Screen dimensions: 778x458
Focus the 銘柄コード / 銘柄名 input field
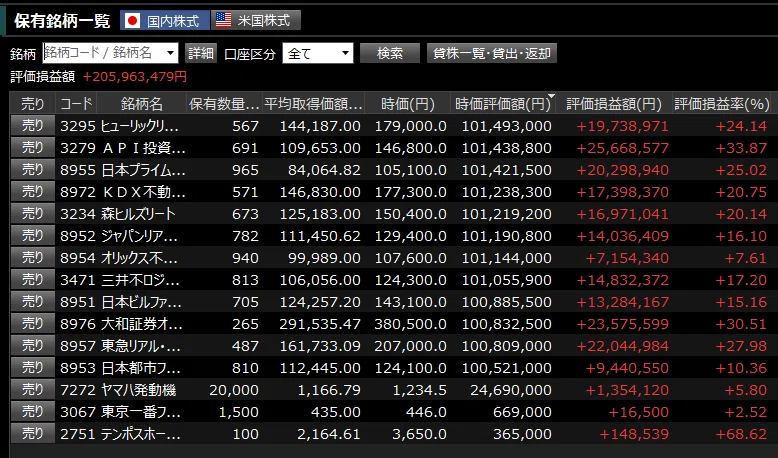[x=103, y=53]
